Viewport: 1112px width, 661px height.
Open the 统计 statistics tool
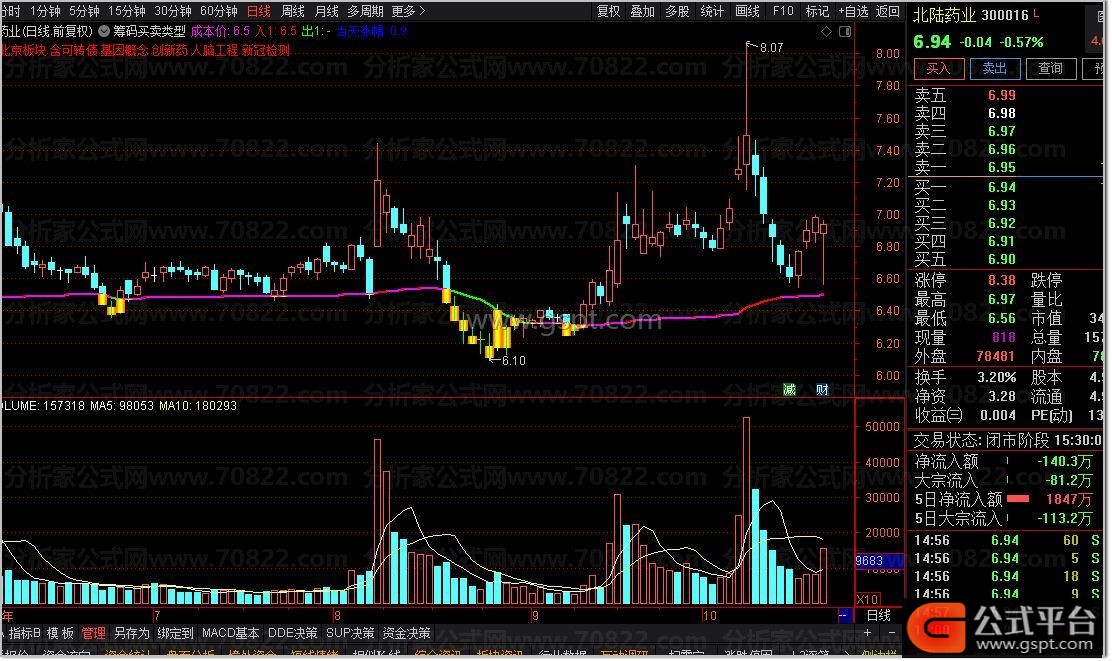(x=712, y=11)
